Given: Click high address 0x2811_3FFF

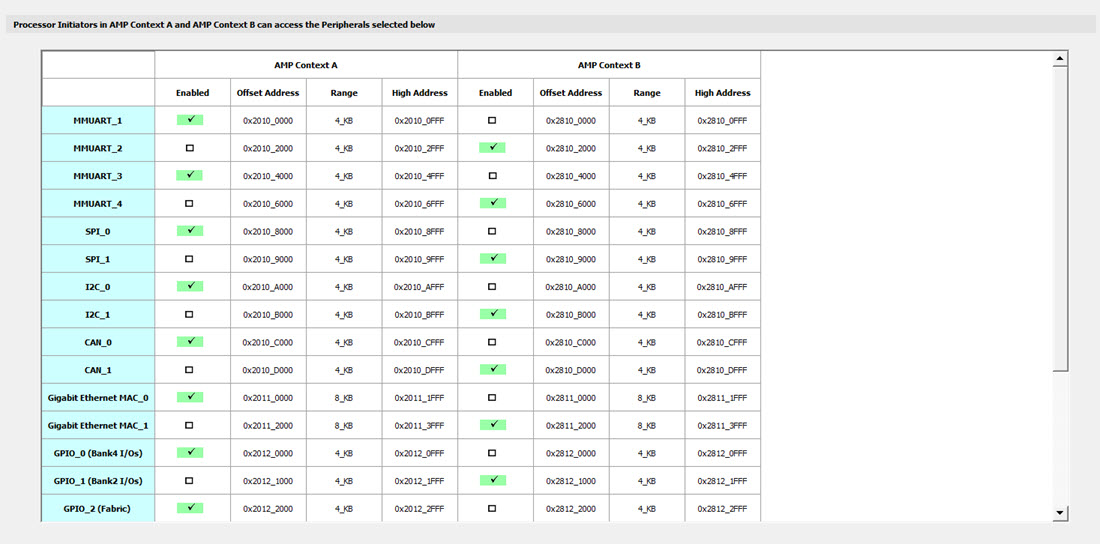Looking at the screenshot, I should tap(723, 425).
